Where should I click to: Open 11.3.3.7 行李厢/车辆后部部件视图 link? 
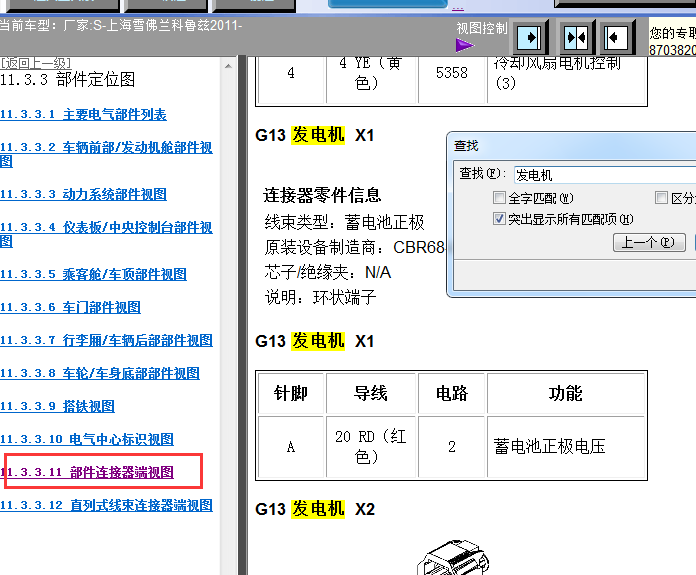click(106, 340)
